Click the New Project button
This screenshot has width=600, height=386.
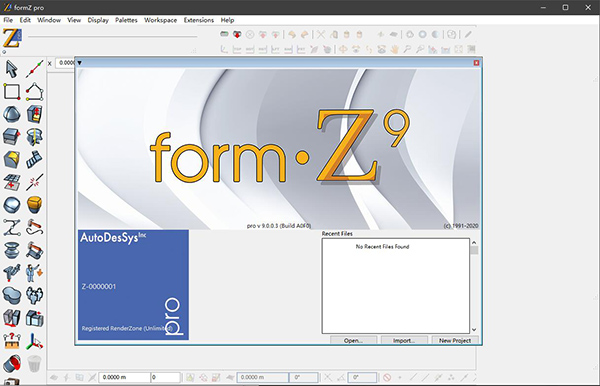tap(455, 340)
